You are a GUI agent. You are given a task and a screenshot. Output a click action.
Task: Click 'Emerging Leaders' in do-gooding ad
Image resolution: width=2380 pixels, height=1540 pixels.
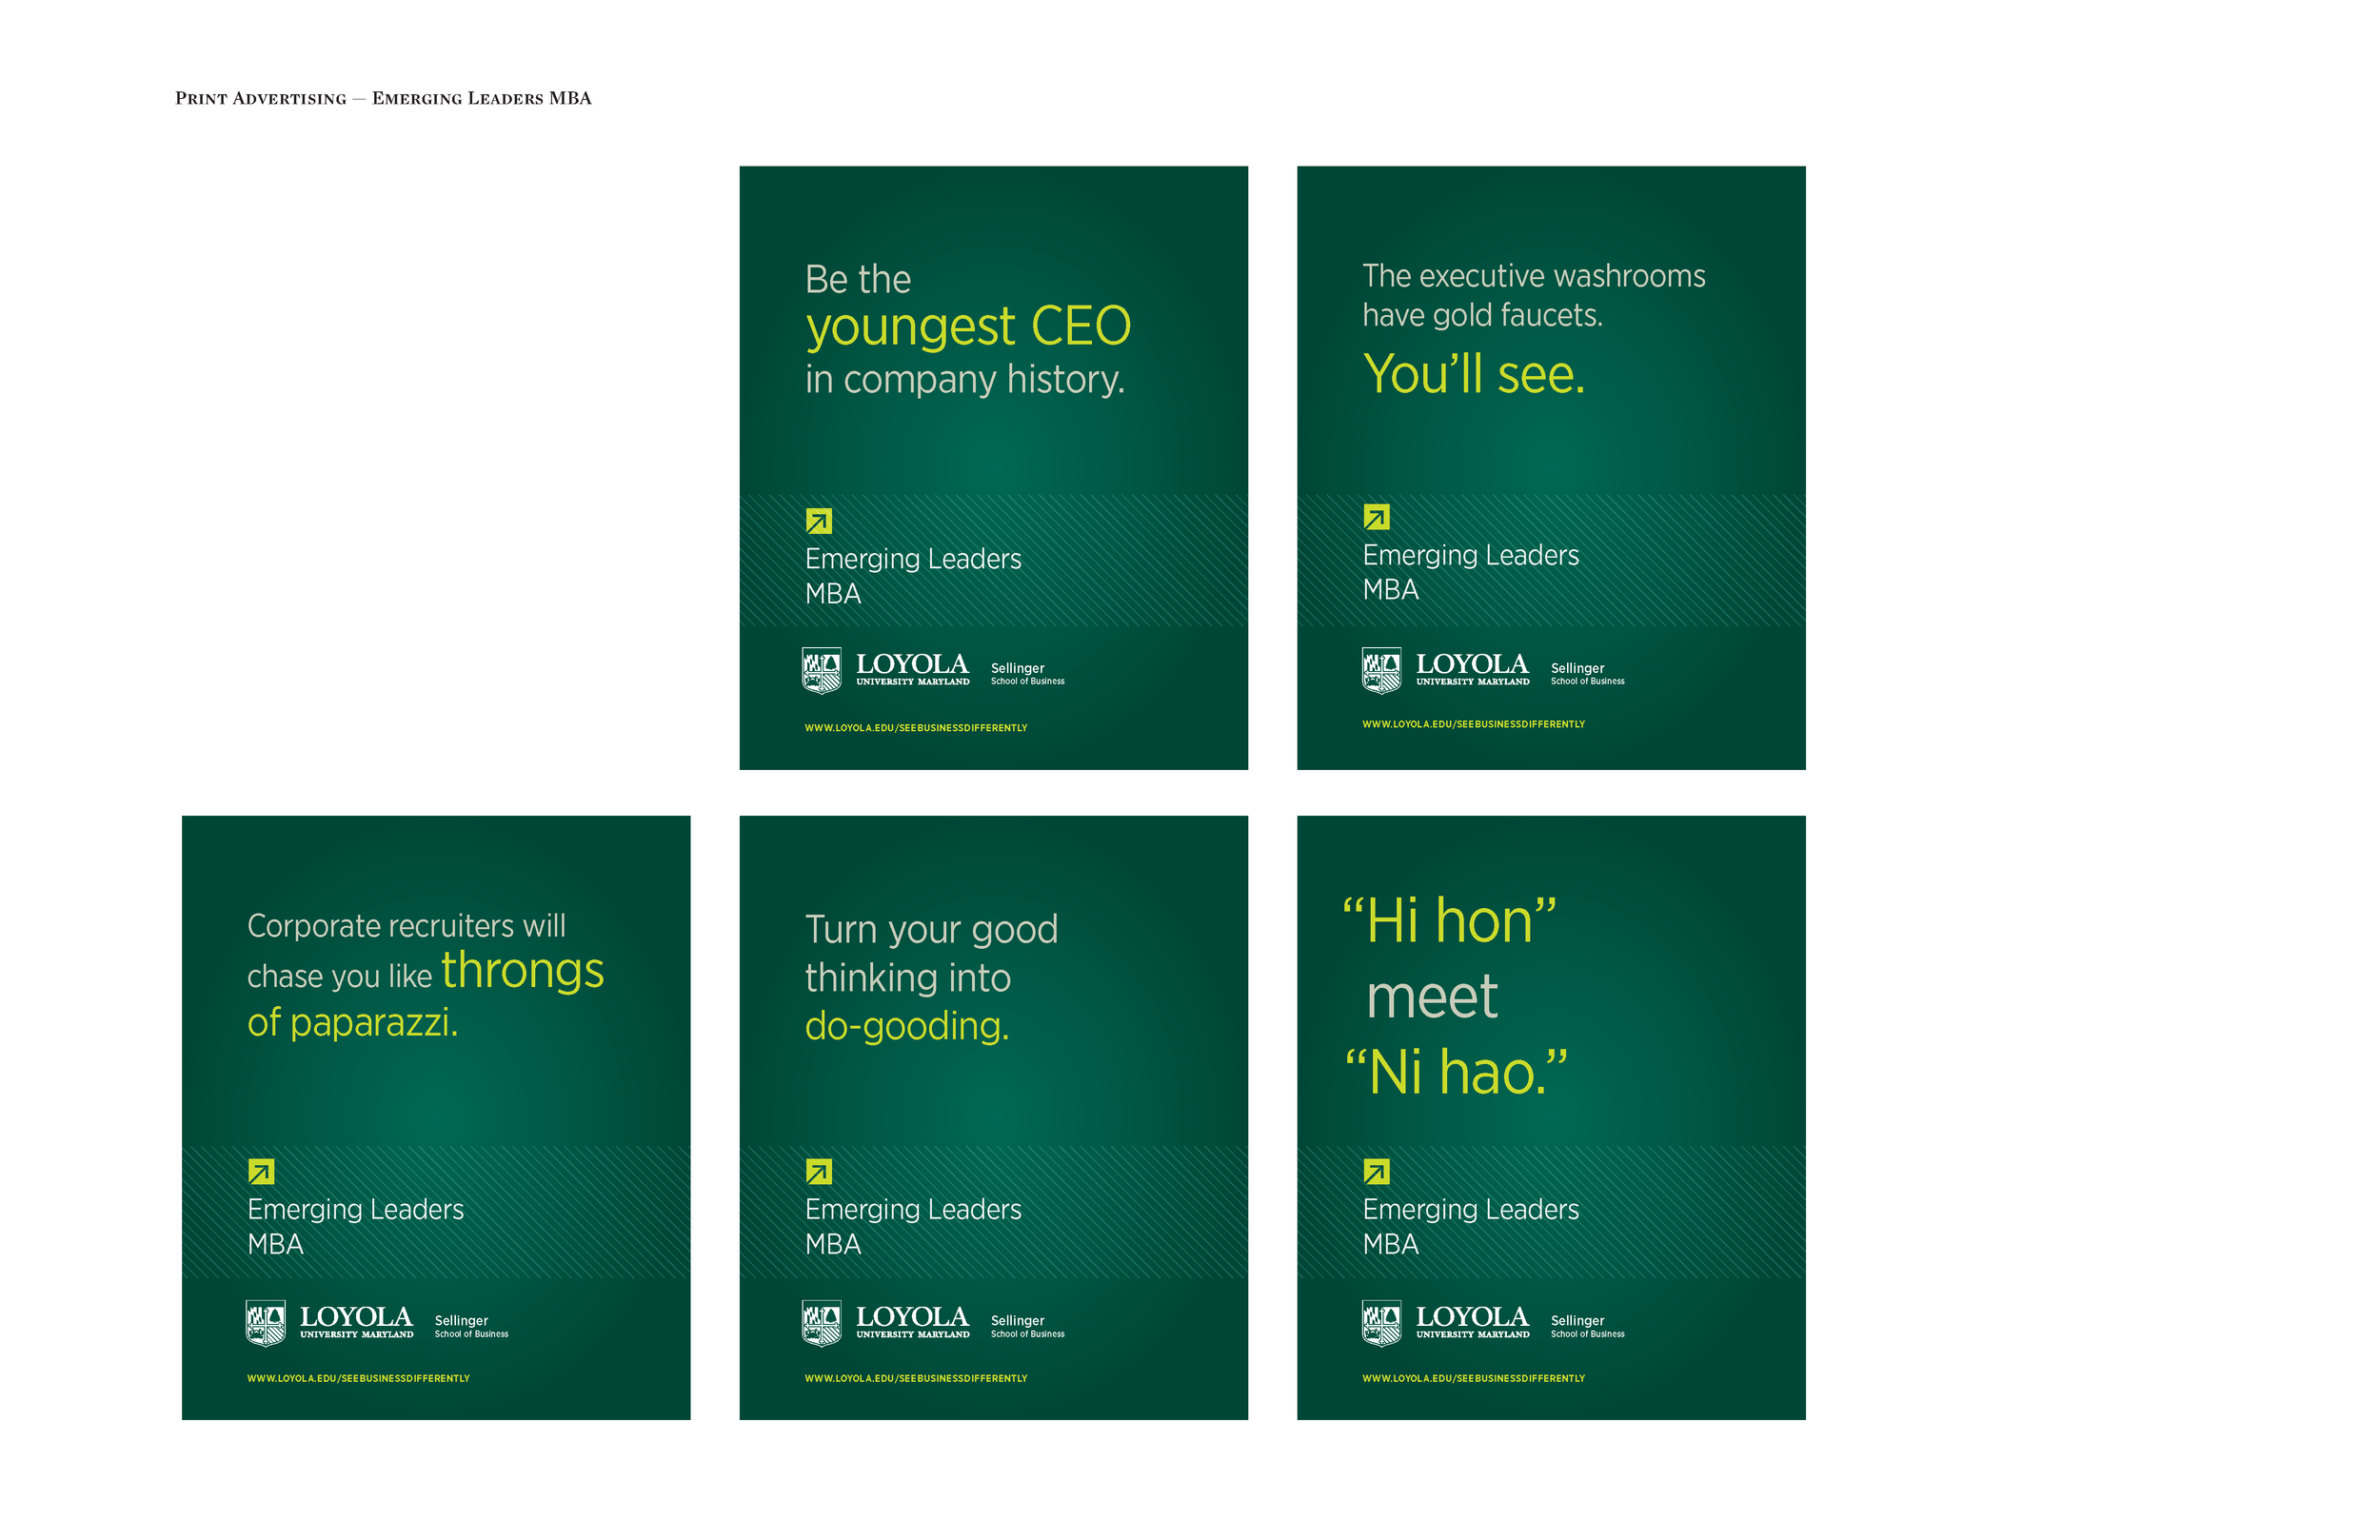tap(913, 1210)
